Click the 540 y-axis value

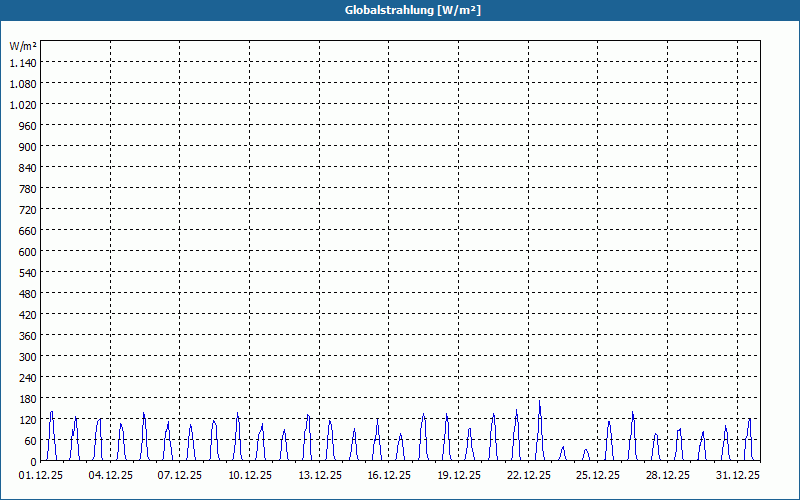[x=28, y=273]
